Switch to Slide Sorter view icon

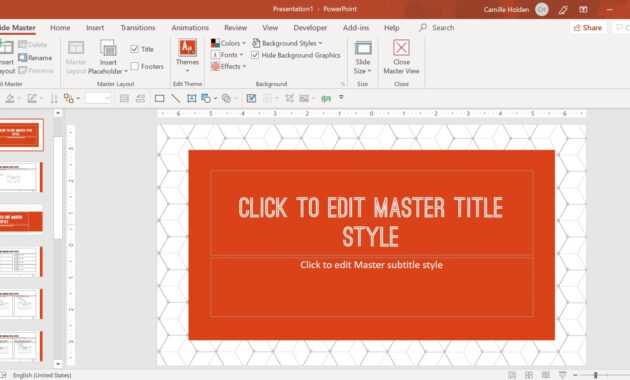point(529,375)
